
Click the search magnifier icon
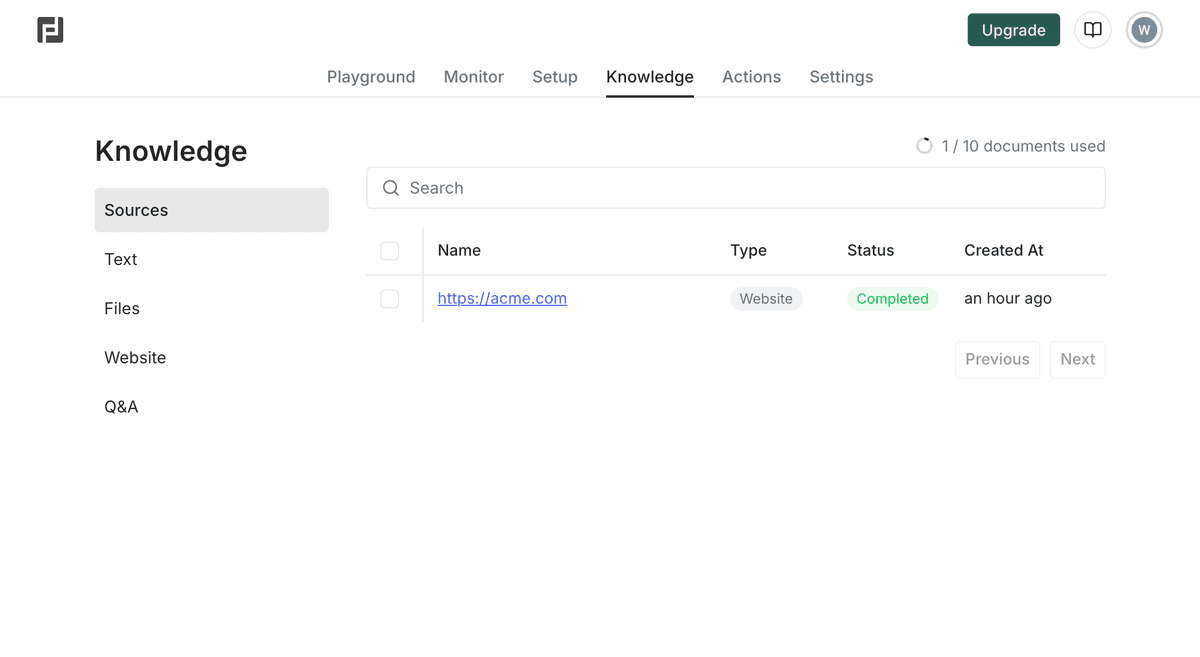tap(390, 188)
